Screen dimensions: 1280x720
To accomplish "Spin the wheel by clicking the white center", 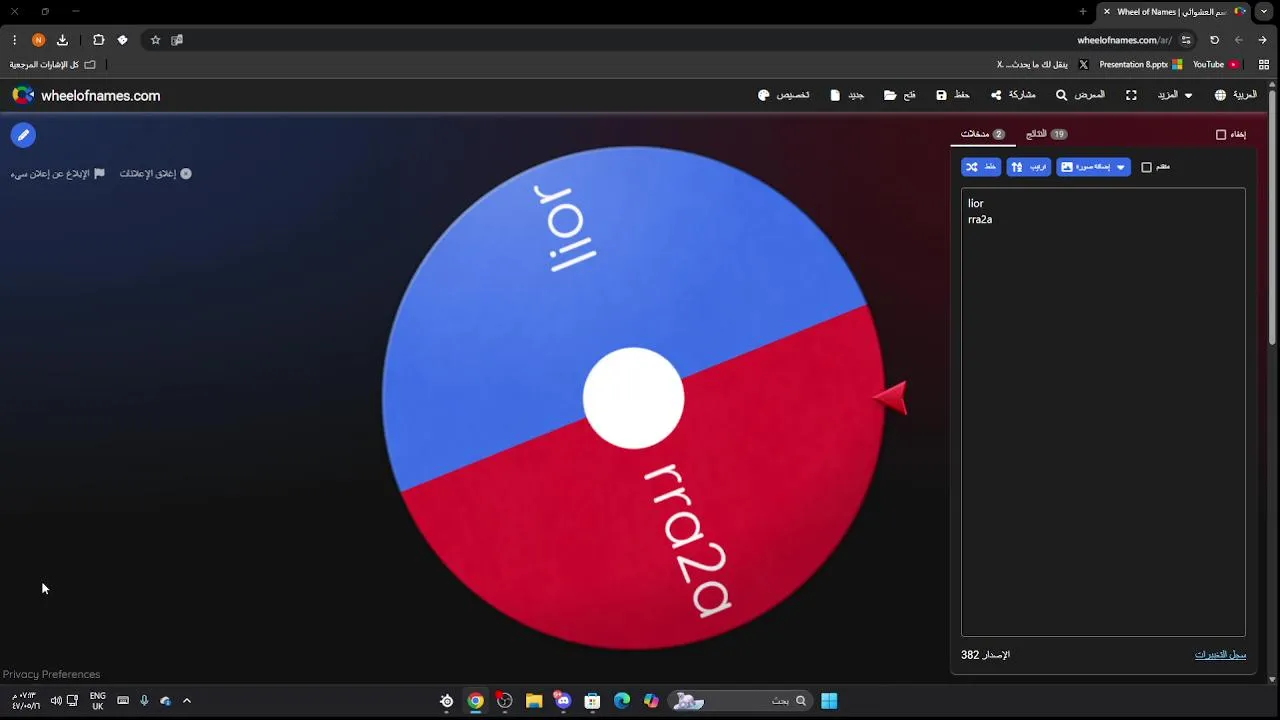I will coord(633,398).
